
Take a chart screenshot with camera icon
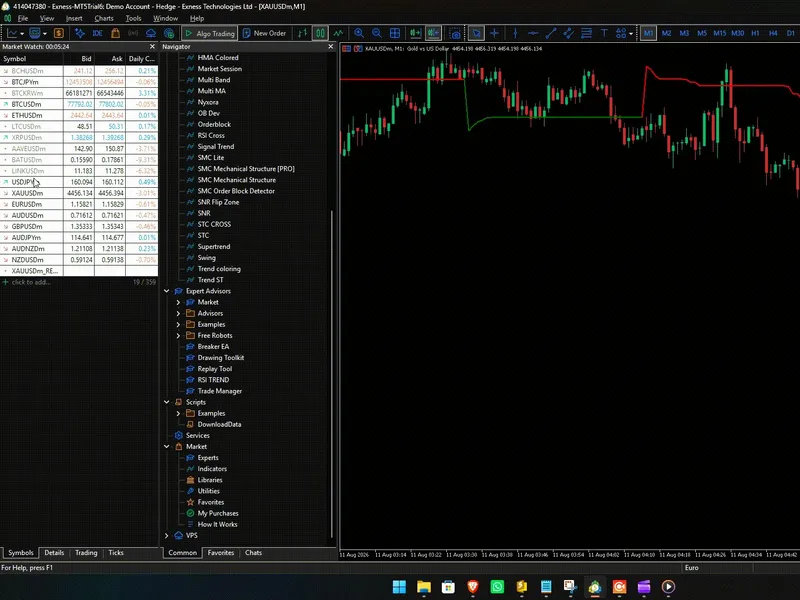(455, 34)
